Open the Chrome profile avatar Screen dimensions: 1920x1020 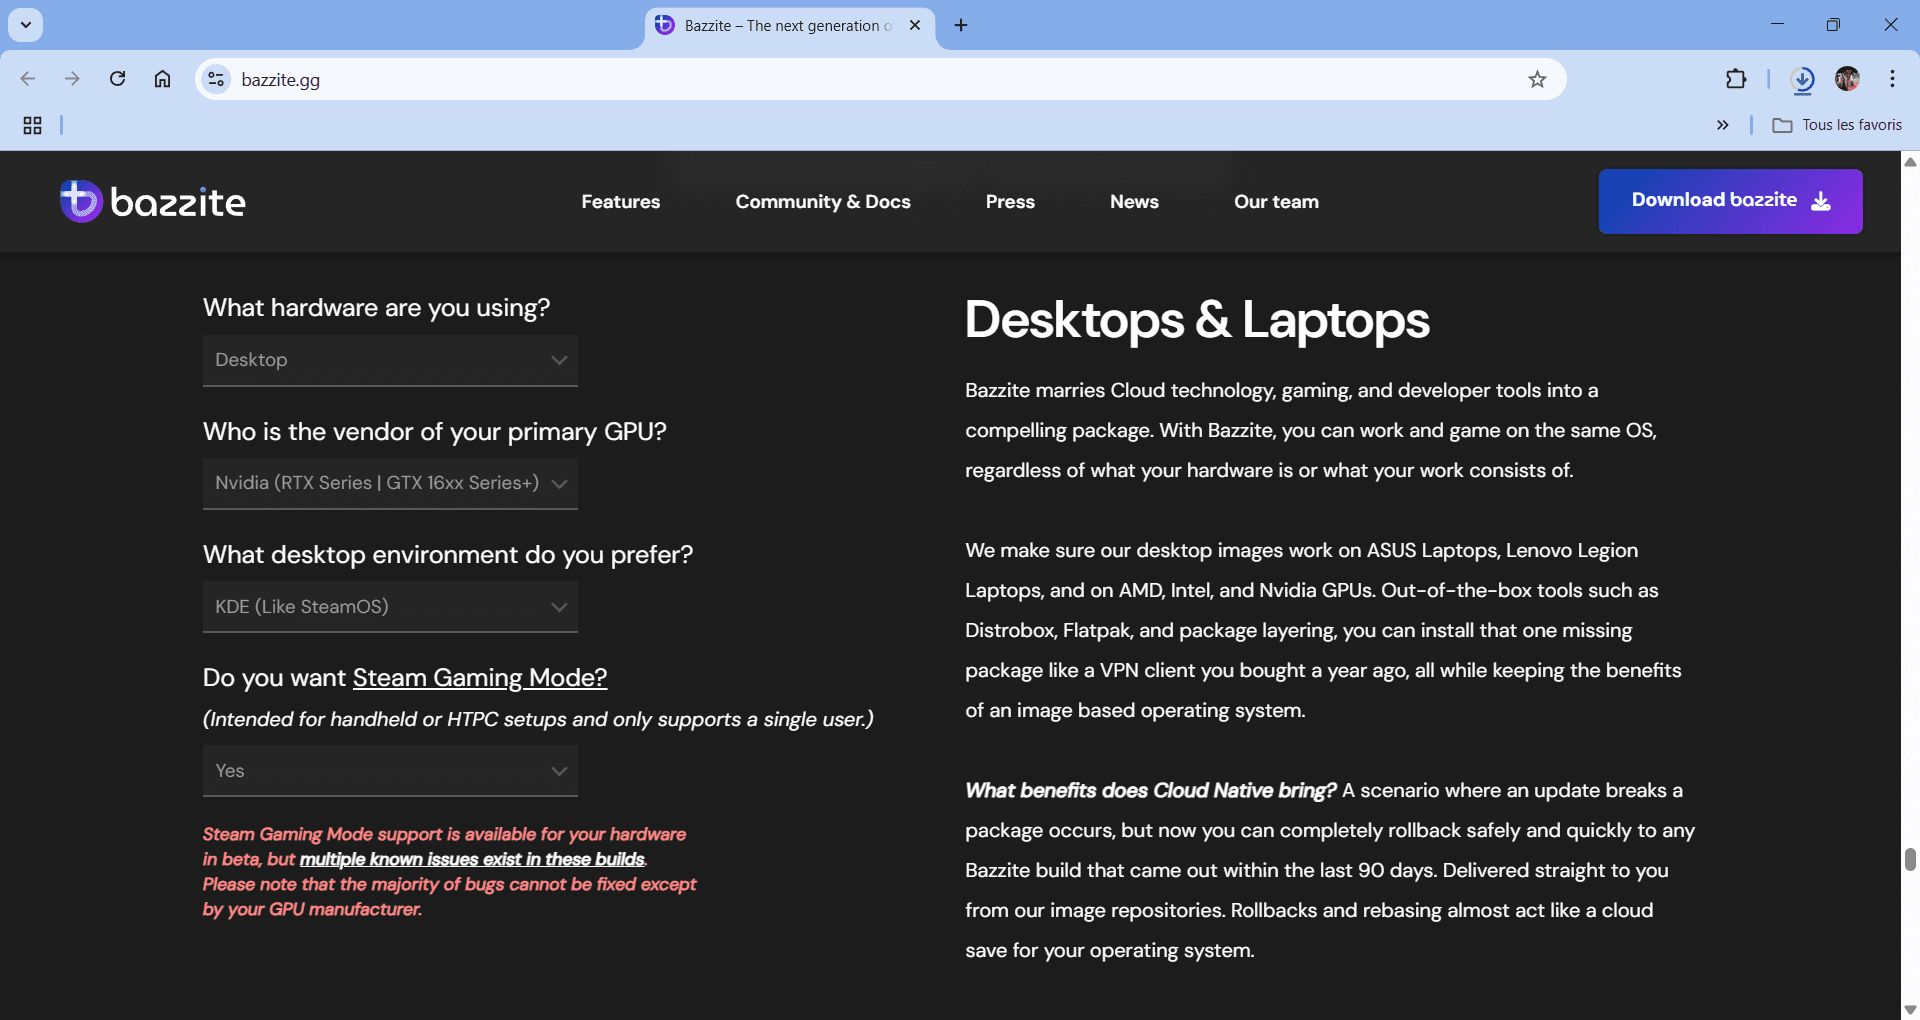coord(1847,79)
